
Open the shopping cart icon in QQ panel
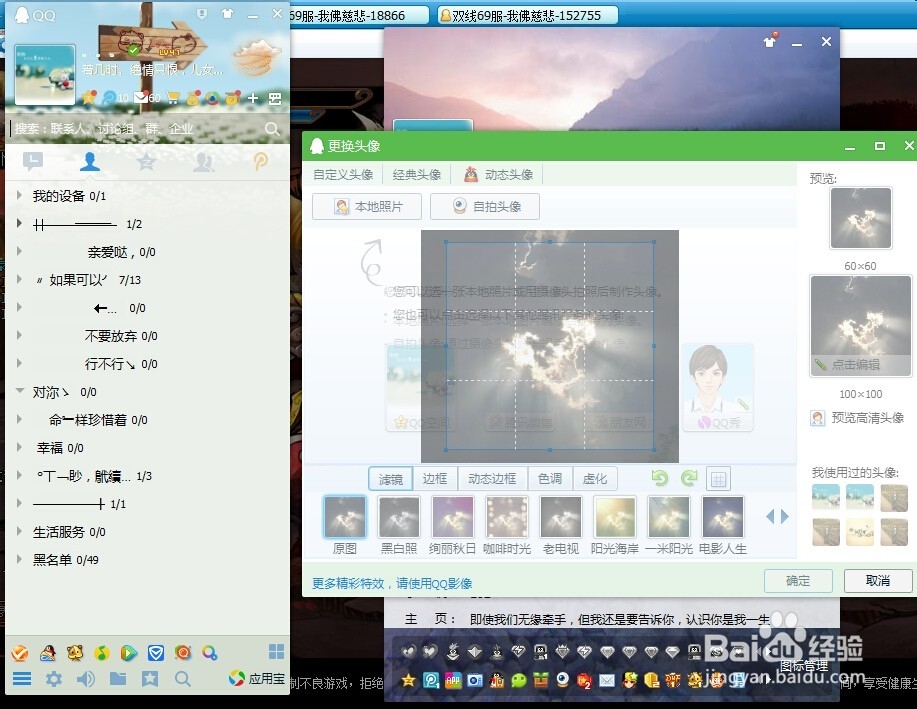[173, 98]
